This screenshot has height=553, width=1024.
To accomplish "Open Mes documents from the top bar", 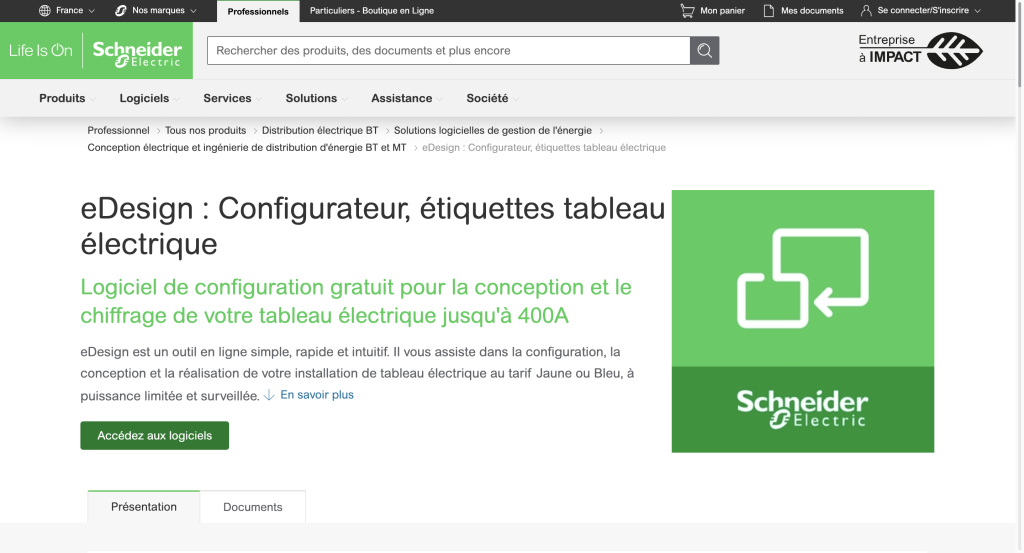I will (x=803, y=11).
